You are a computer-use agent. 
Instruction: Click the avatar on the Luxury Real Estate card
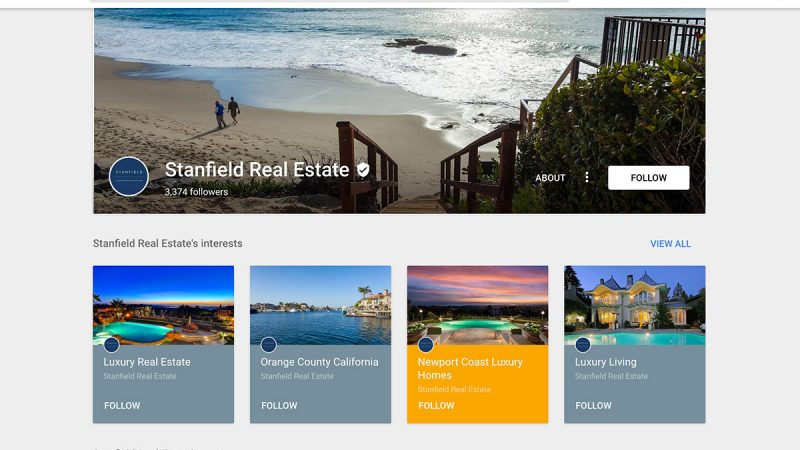tap(111, 345)
